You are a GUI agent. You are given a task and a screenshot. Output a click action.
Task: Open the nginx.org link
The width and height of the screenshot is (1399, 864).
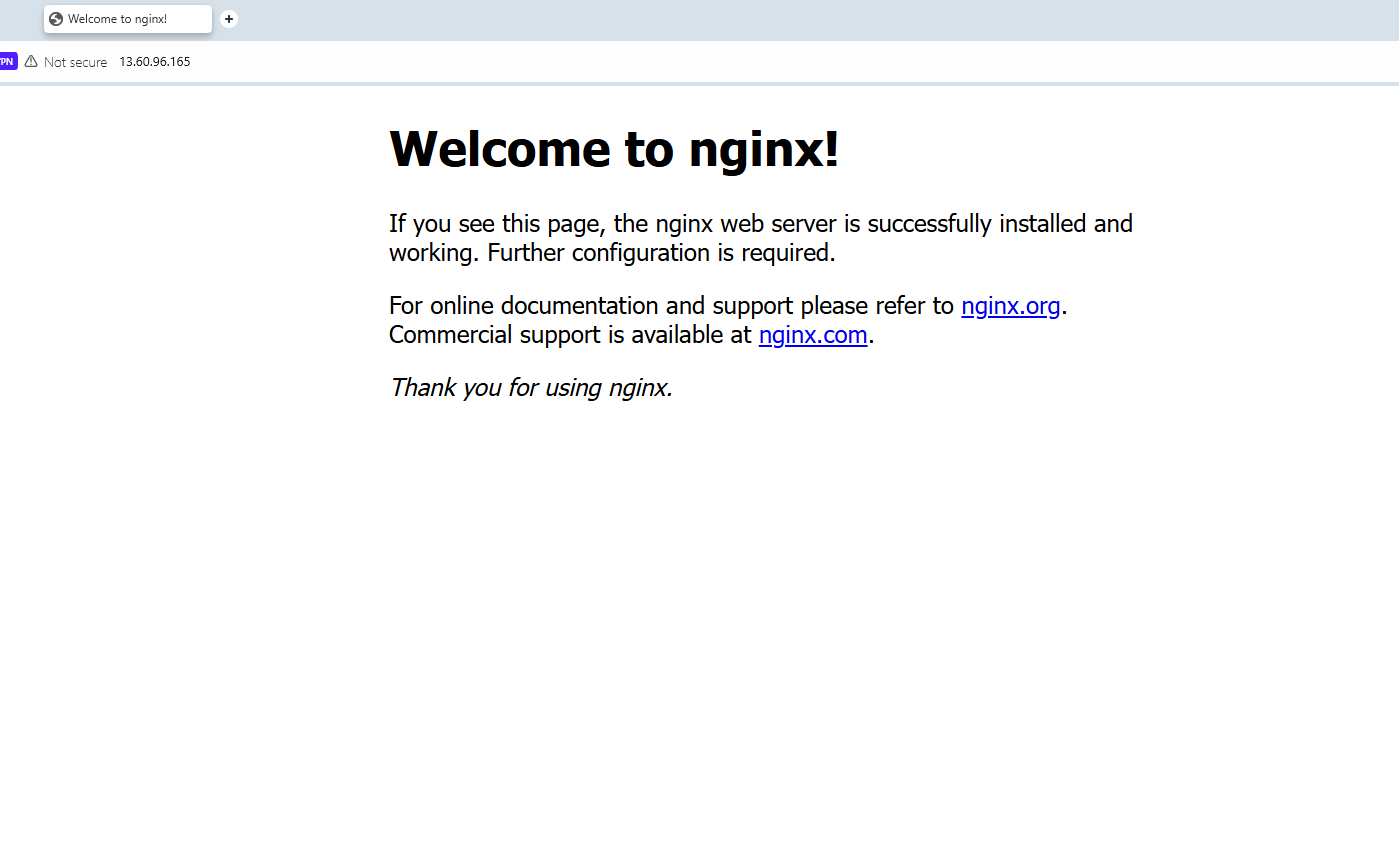1010,306
